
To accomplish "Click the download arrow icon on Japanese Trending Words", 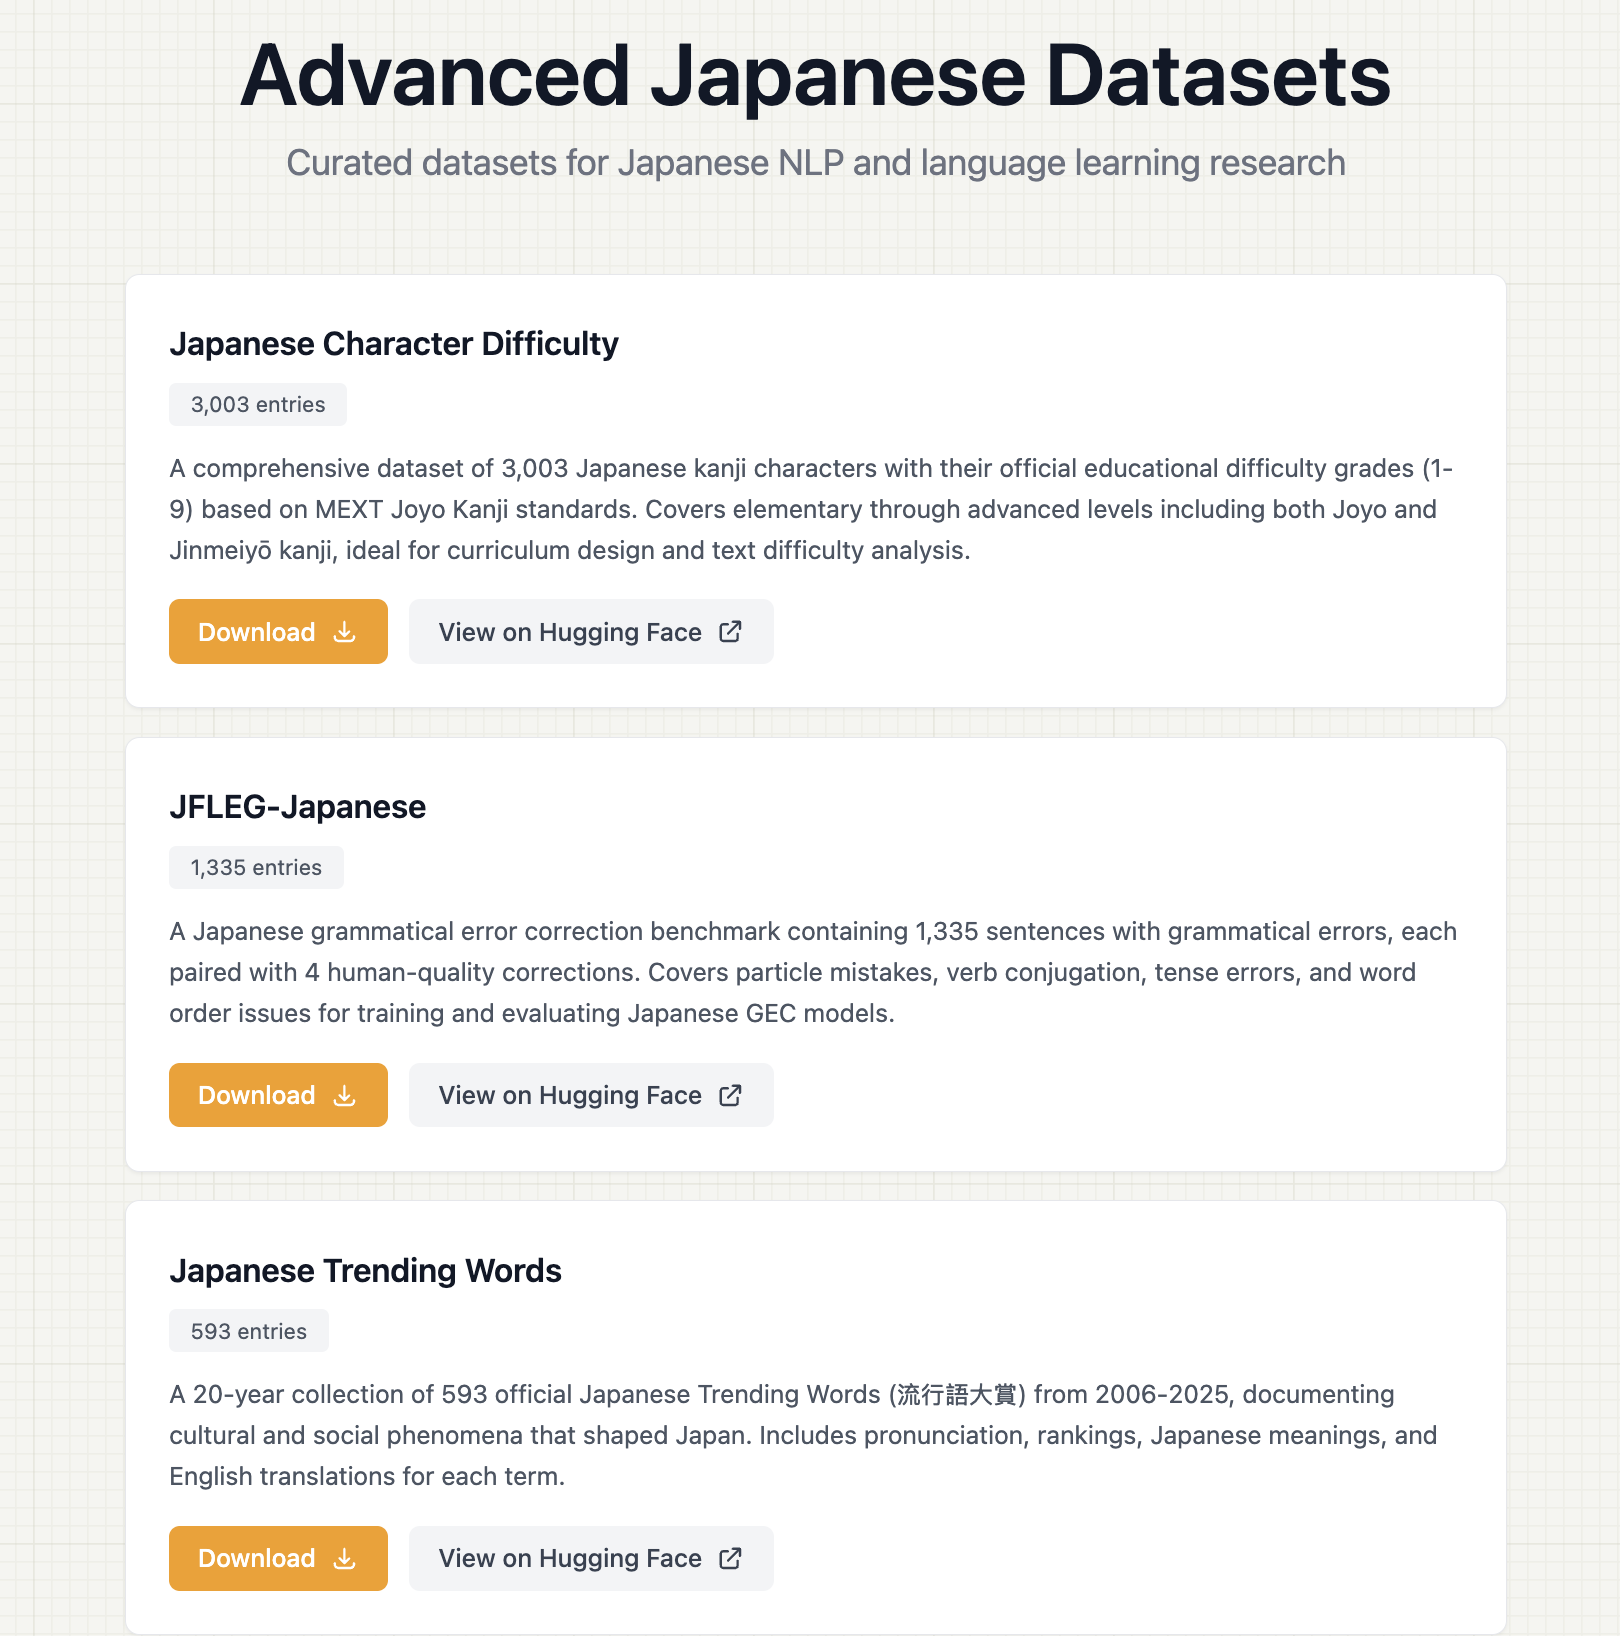I will click(344, 1558).
